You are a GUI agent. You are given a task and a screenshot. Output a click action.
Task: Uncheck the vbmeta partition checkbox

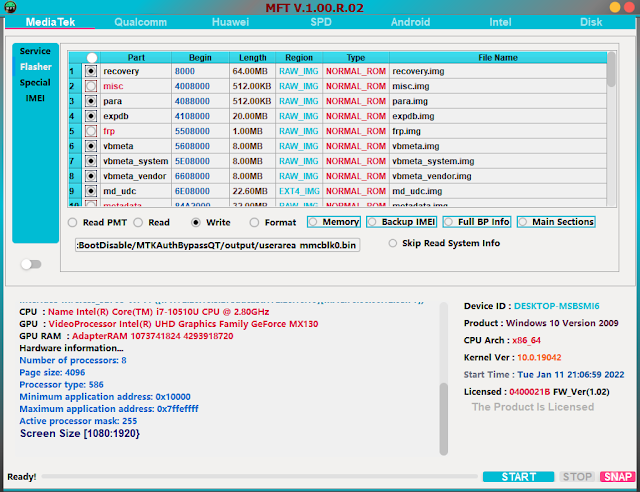91,146
